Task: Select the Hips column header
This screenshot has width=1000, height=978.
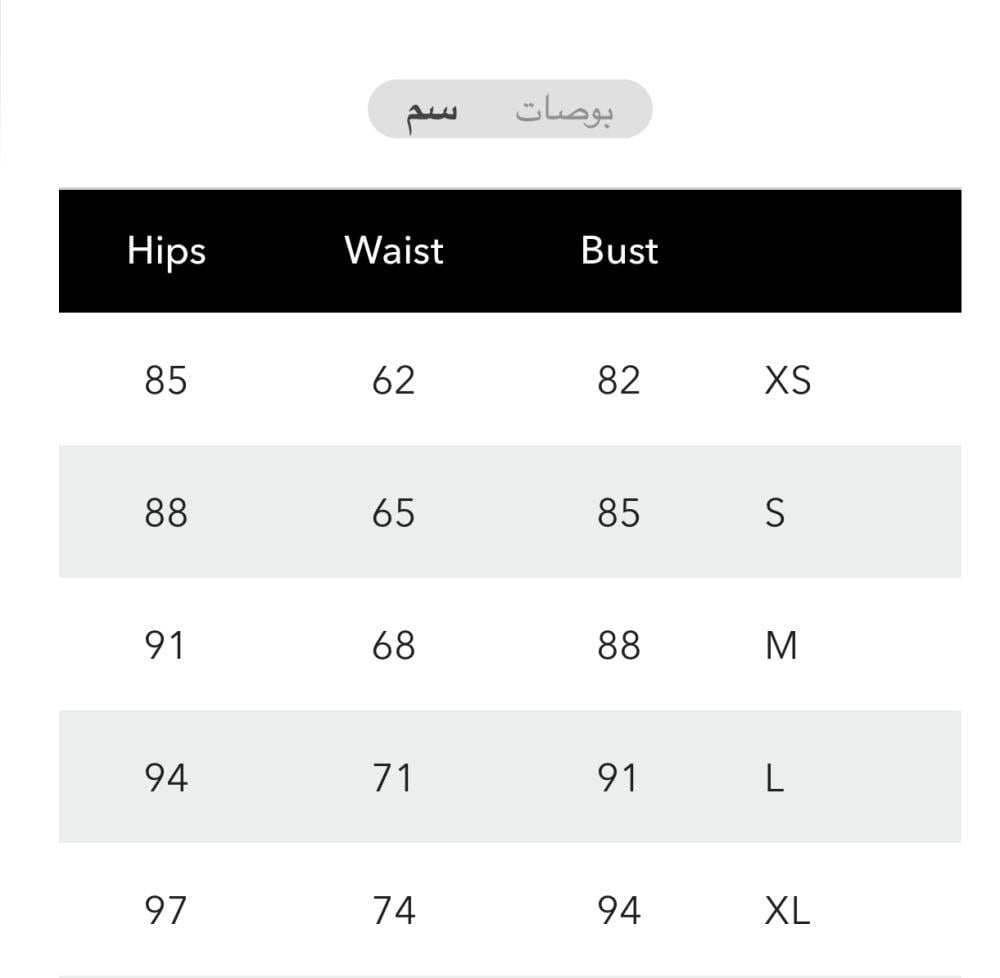Action: (x=166, y=251)
